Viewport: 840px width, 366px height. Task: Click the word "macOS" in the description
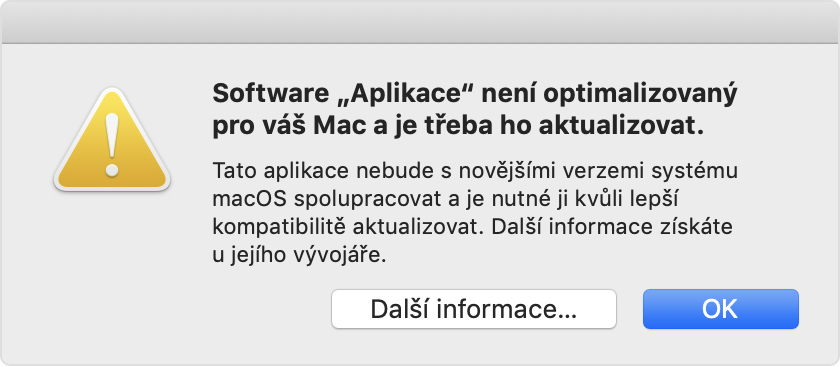coord(249,199)
